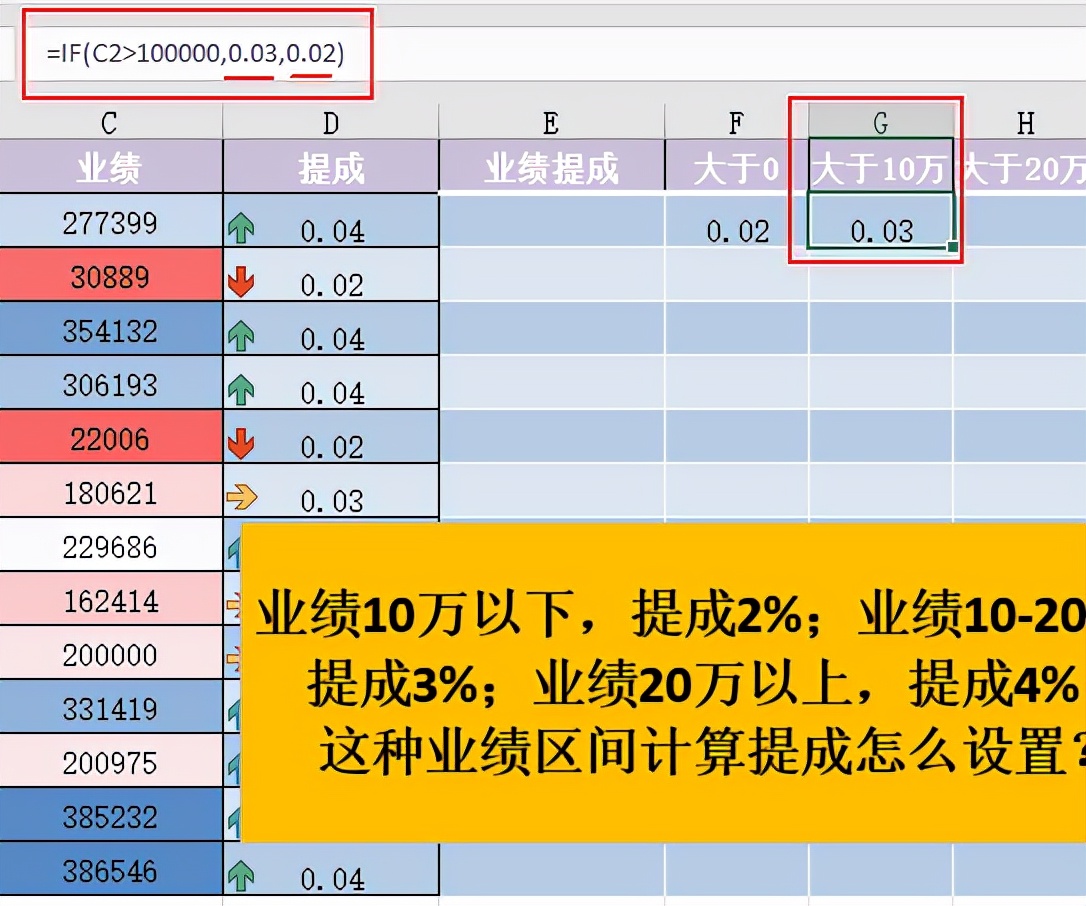The image size is (1086, 906).
Task: Select column D header
Action: click(x=331, y=123)
